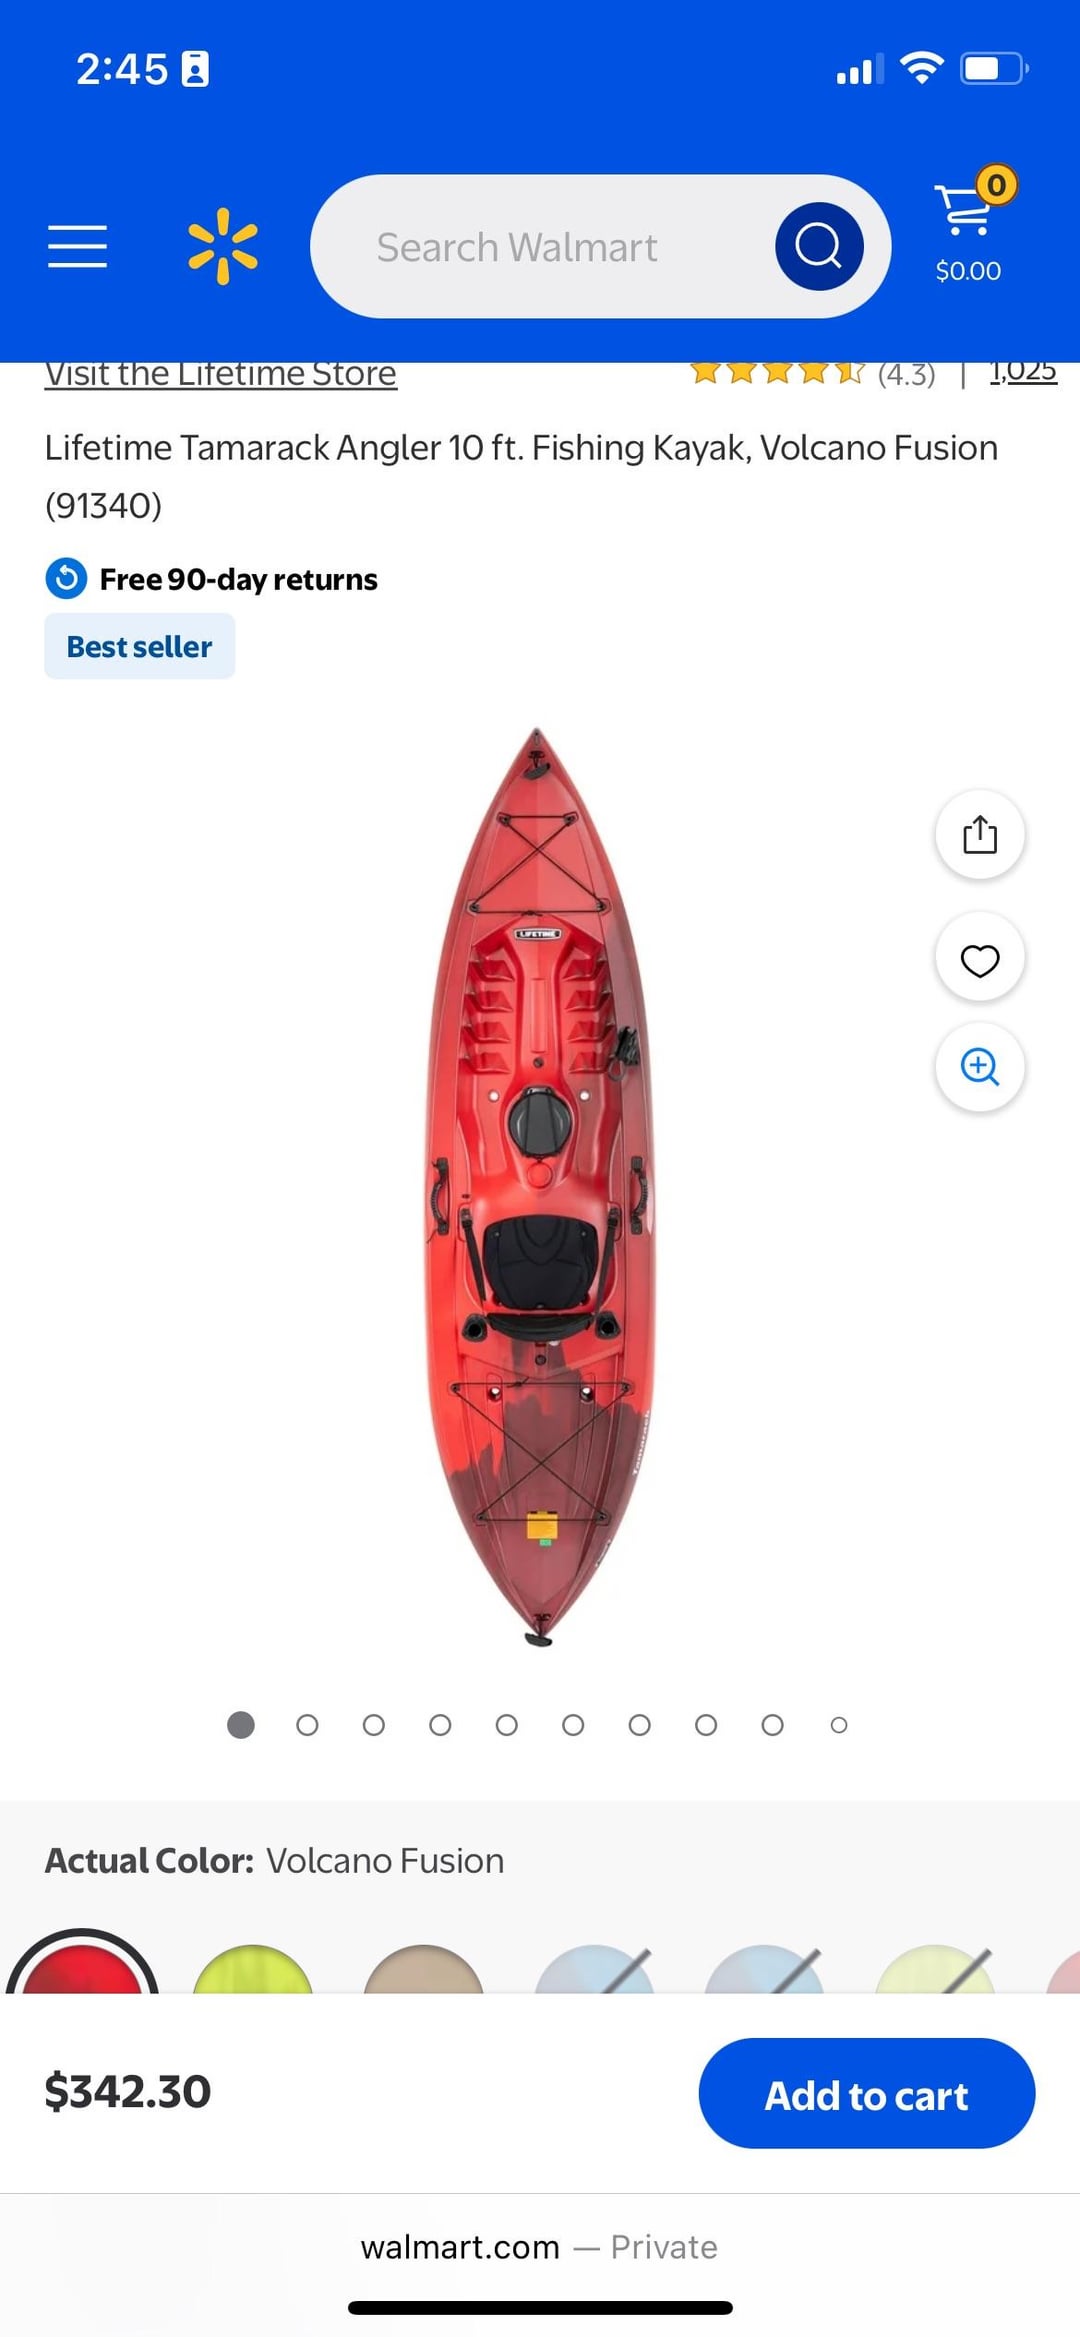Choose the lime green color swatch

tap(253, 1970)
